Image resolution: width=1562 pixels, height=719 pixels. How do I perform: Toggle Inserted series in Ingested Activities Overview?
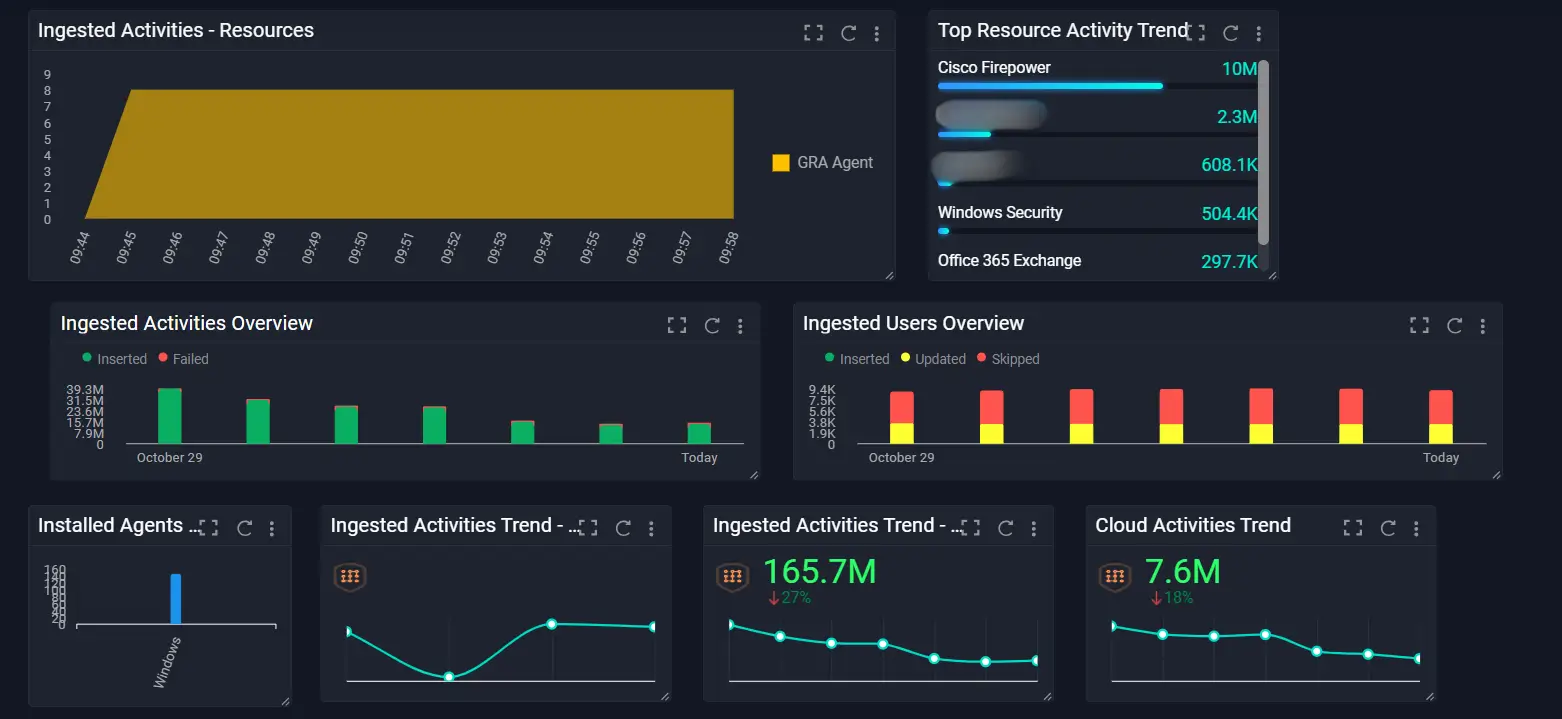point(115,359)
